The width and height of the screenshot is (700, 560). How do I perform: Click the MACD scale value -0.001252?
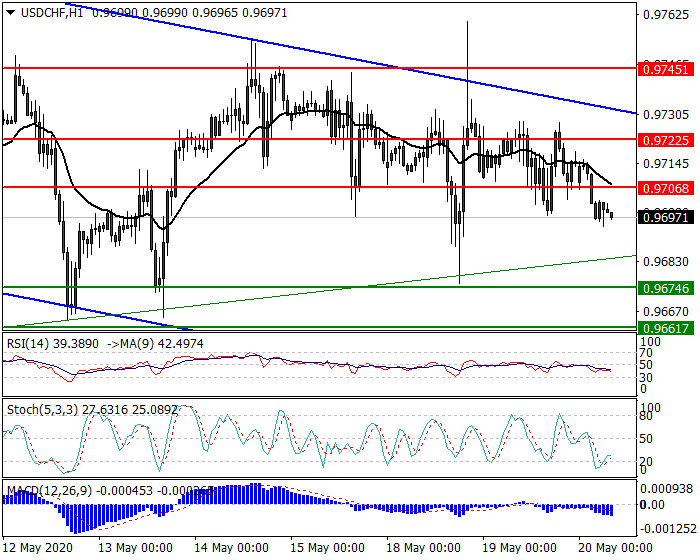point(668,529)
